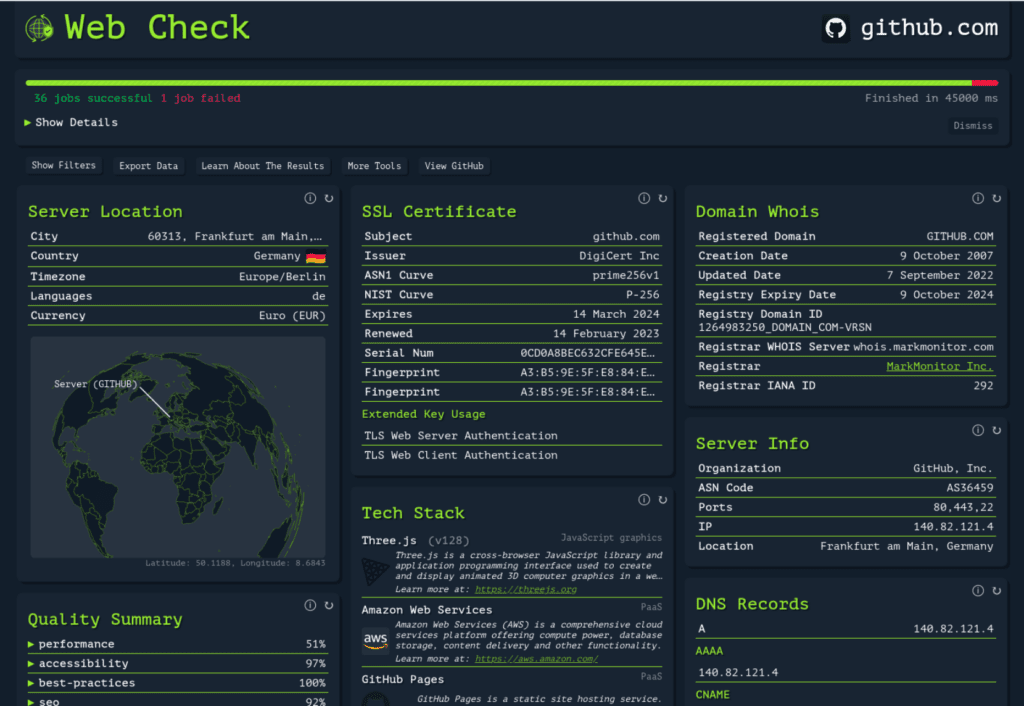
Task: Click the DNS CNAME record label
Action: 712,695
